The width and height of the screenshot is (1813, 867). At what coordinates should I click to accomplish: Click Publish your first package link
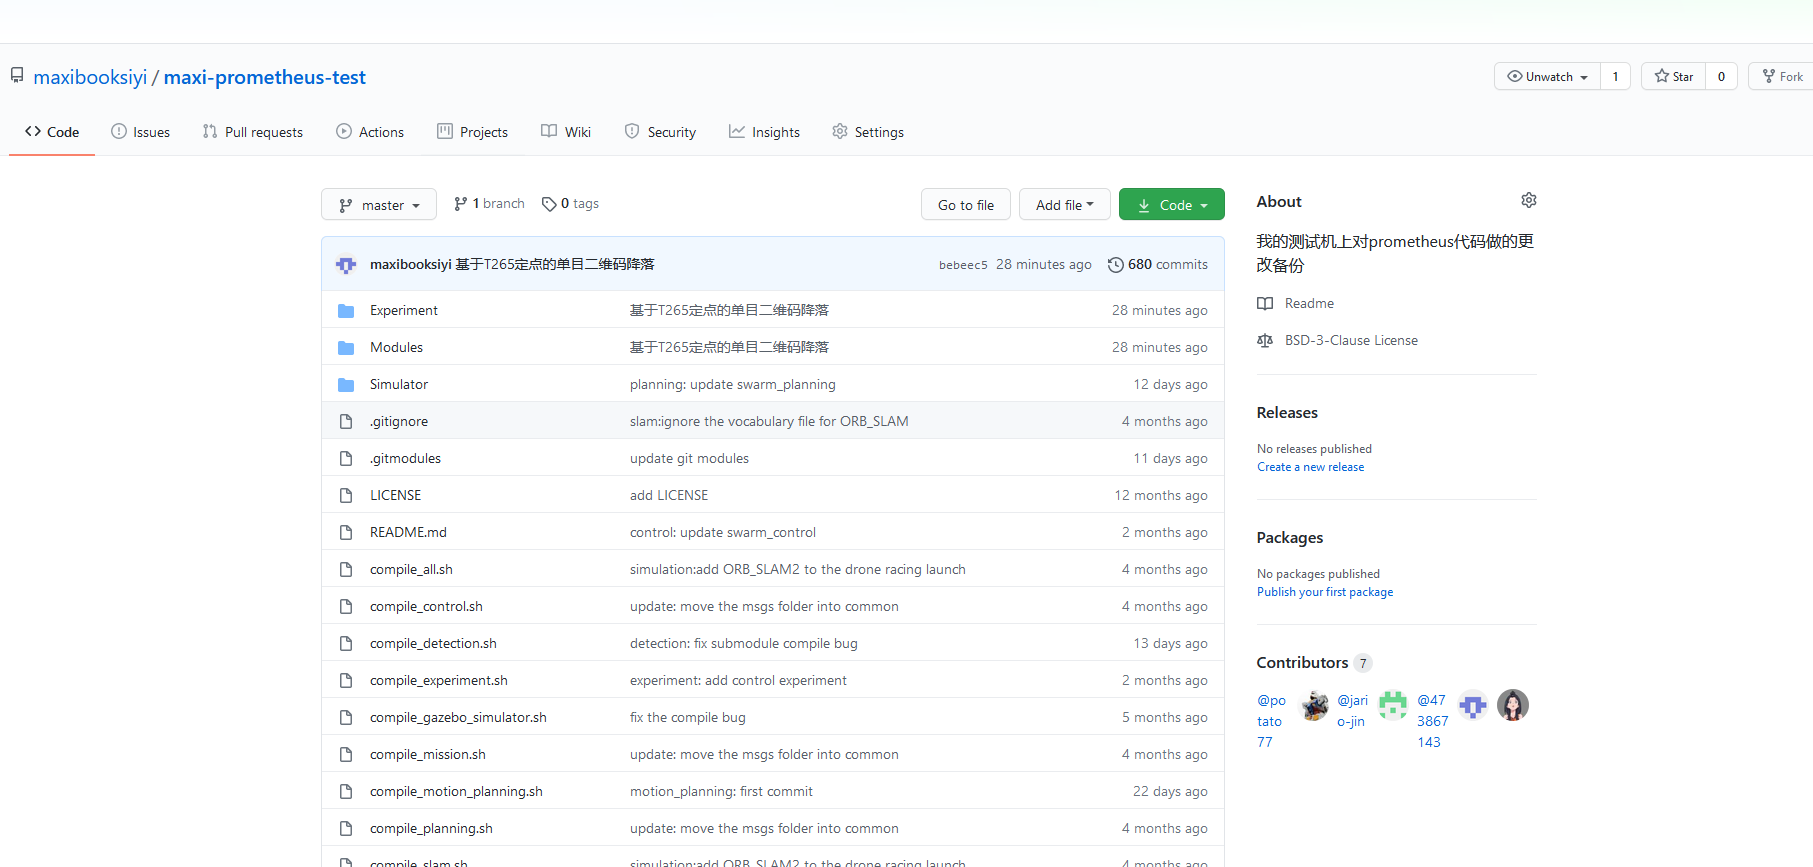1325,592
